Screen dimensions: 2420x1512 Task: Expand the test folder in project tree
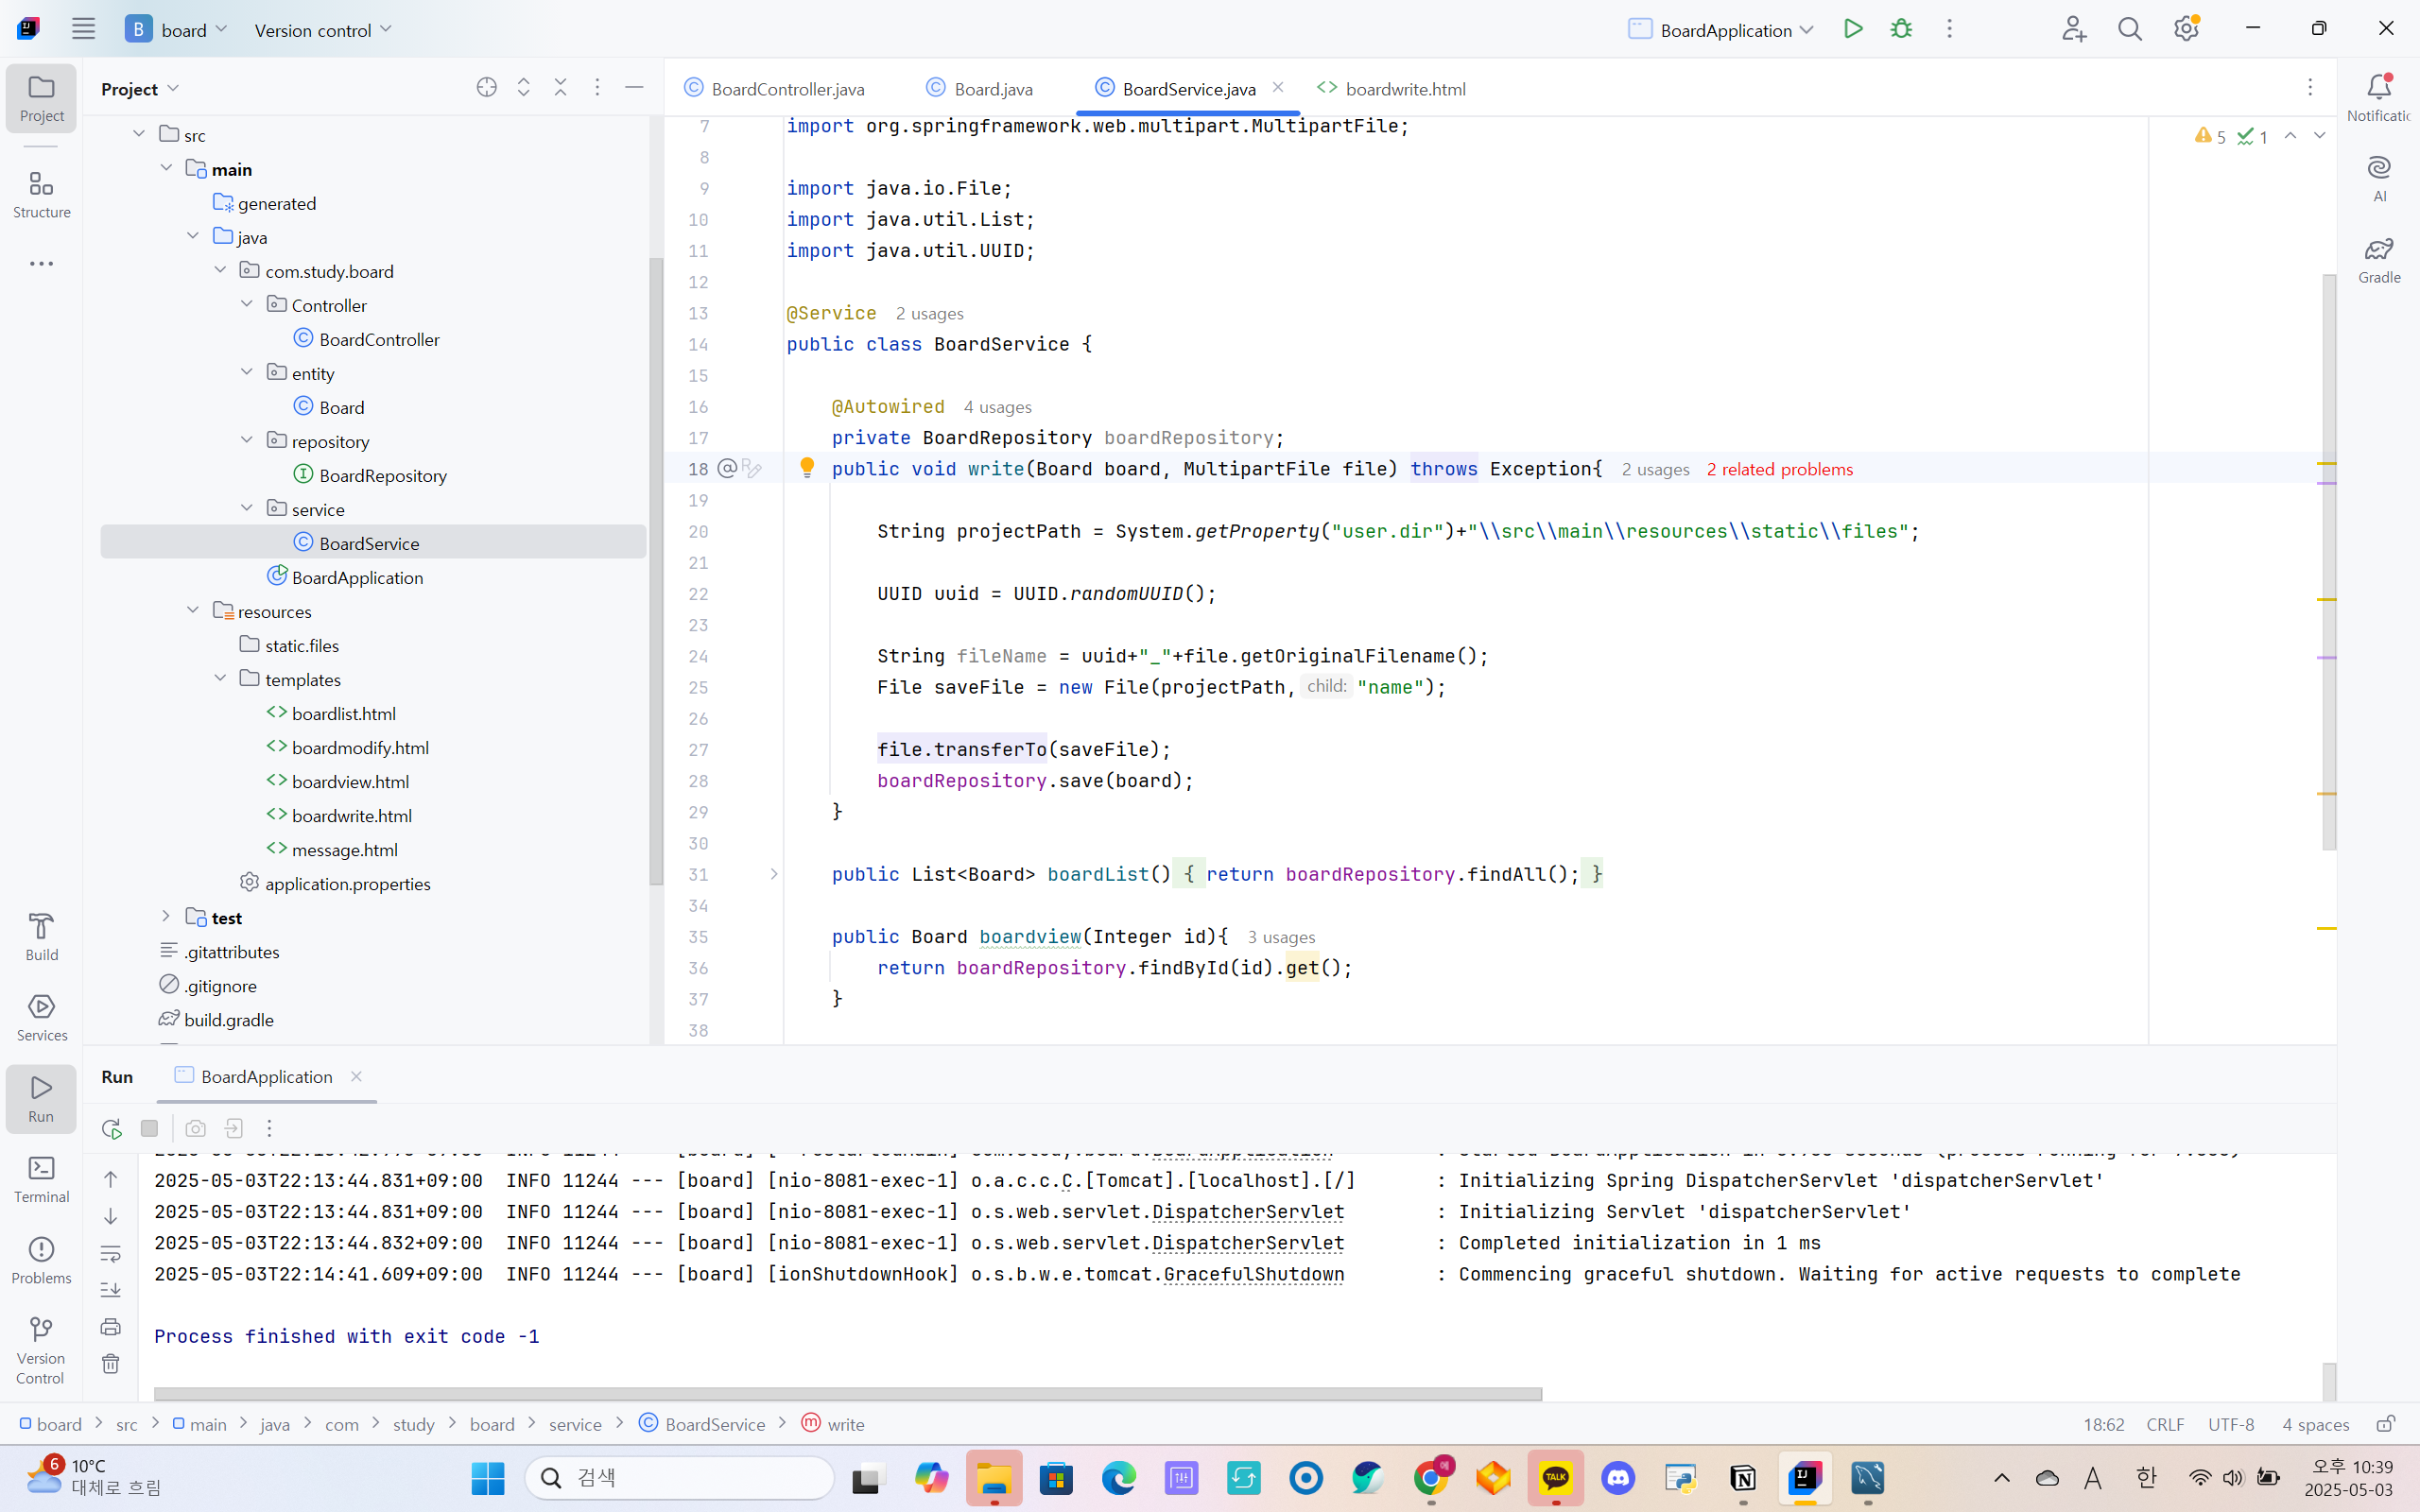point(166,917)
